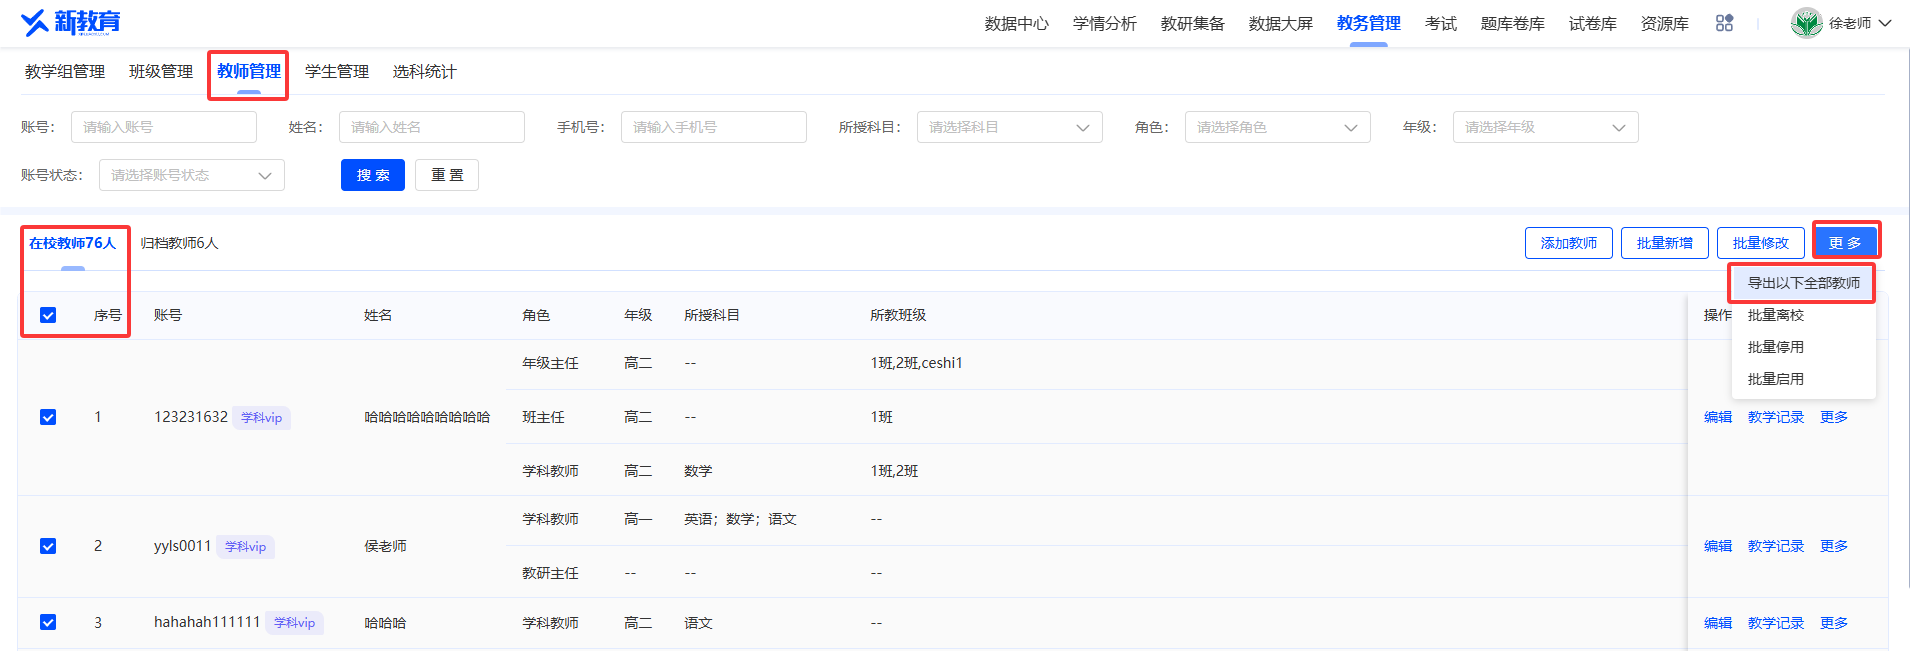
Task: Expand the 年级 grade dropdown
Action: click(x=1545, y=127)
